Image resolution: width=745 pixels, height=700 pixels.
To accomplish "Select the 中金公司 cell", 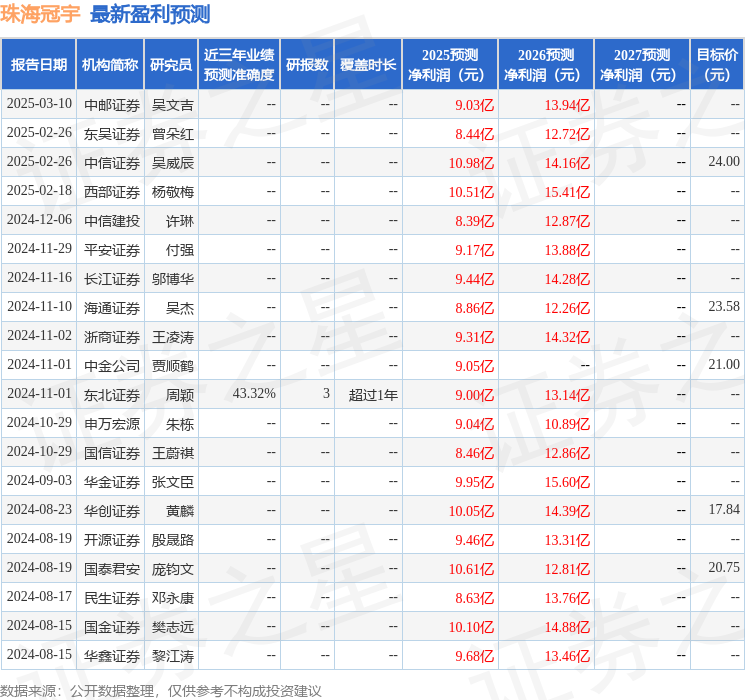I will click(112, 366).
